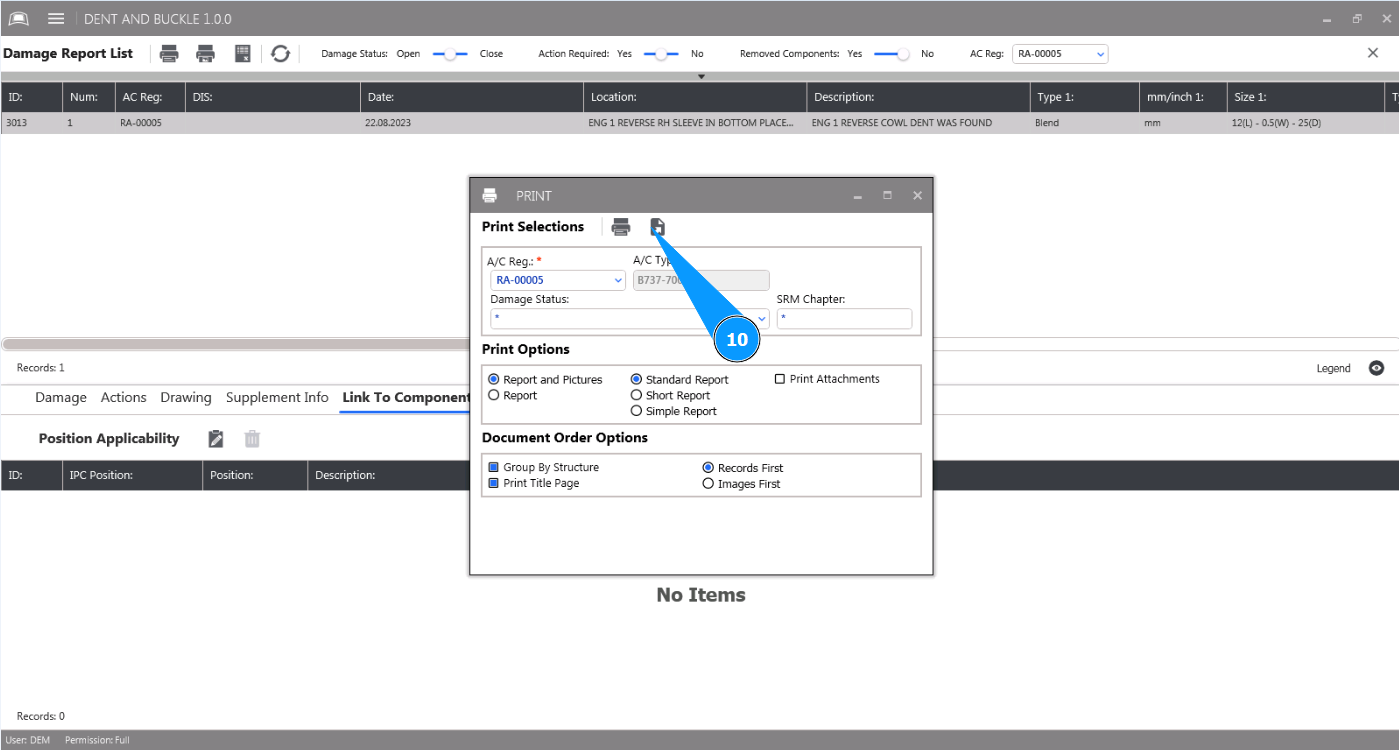This screenshot has height=750, width=1399.
Task: Choose the Simple Report option
Action: [637, 411]
